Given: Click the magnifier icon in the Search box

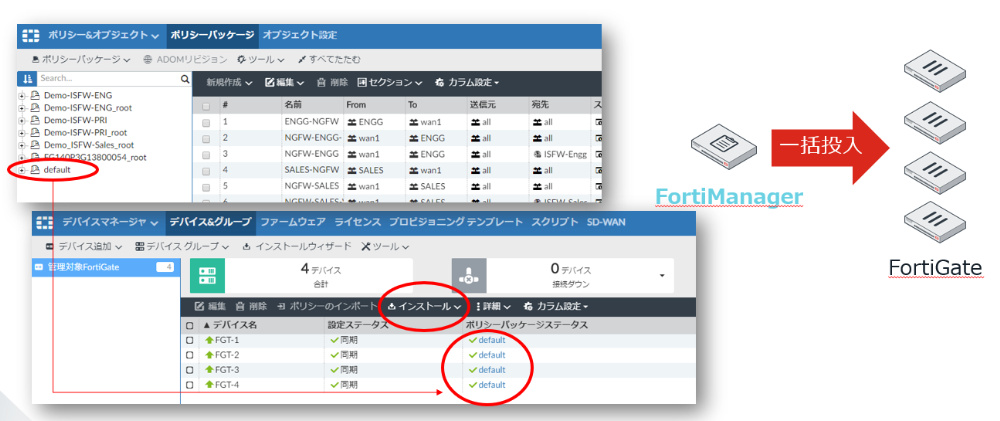Looking at the screenshot, I should [185, 79].
